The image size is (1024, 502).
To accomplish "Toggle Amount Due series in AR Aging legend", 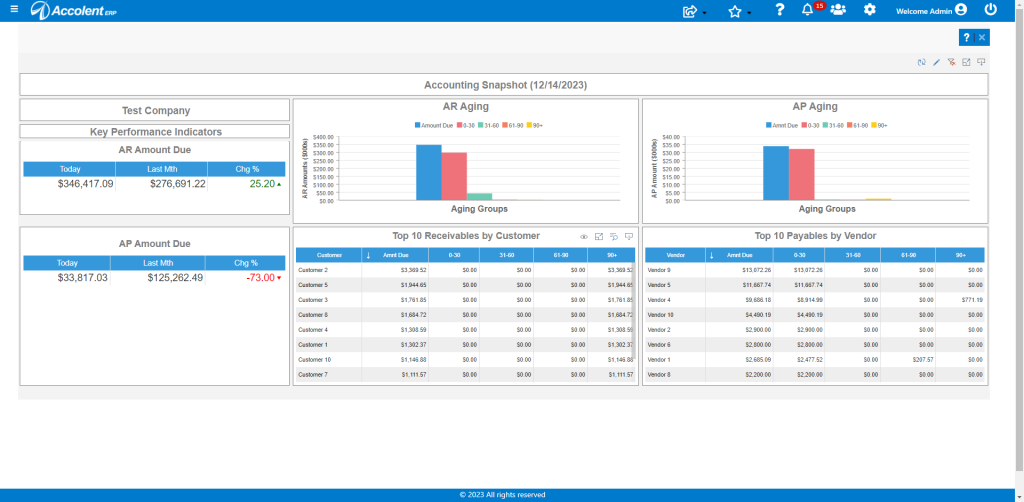I will [434, 125].
